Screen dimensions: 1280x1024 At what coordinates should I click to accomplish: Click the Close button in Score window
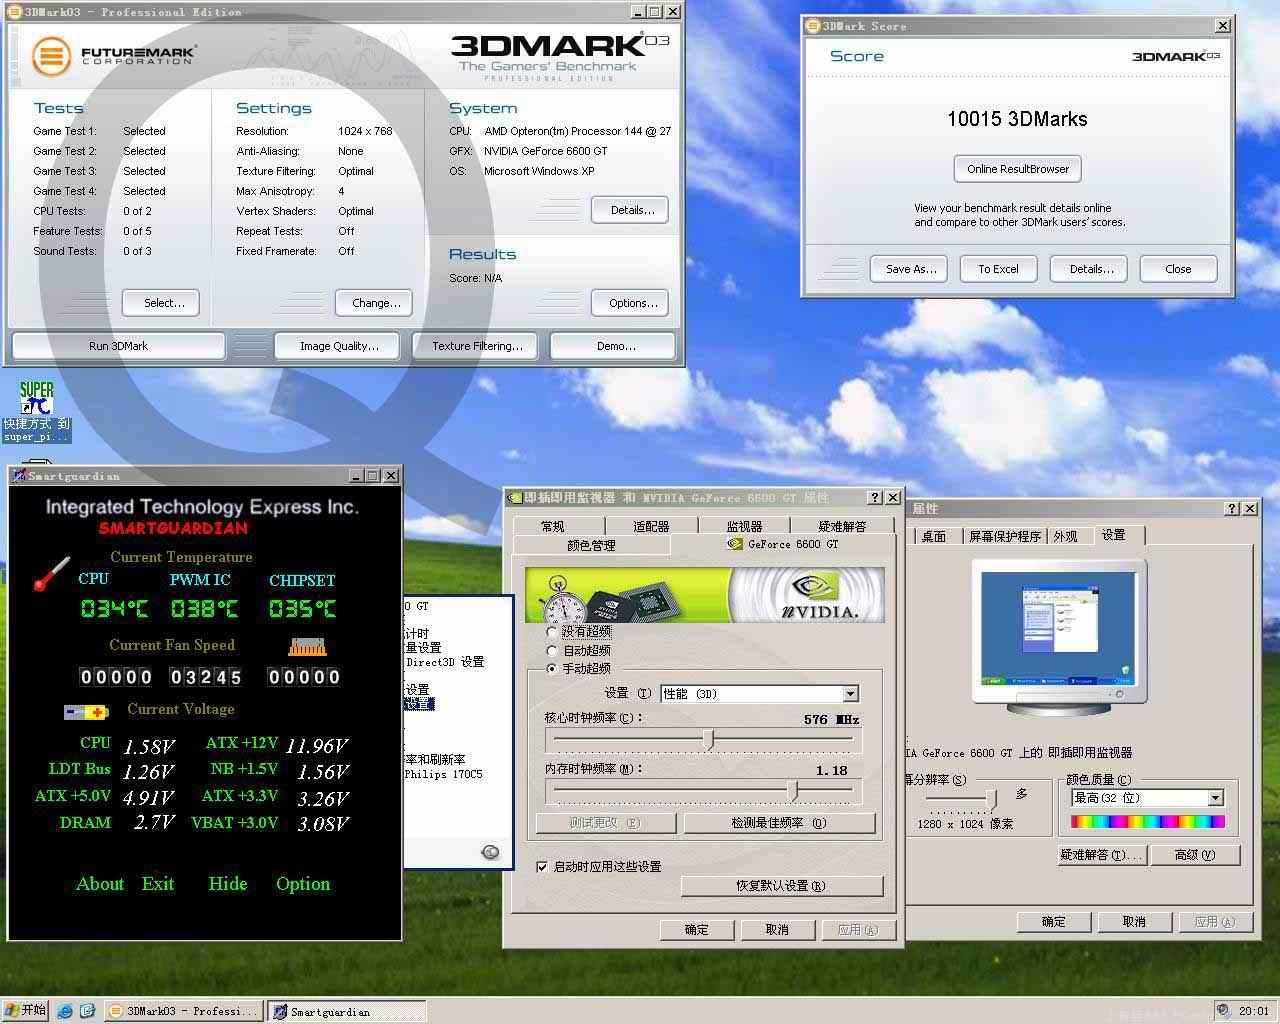tap(1178, 269)
